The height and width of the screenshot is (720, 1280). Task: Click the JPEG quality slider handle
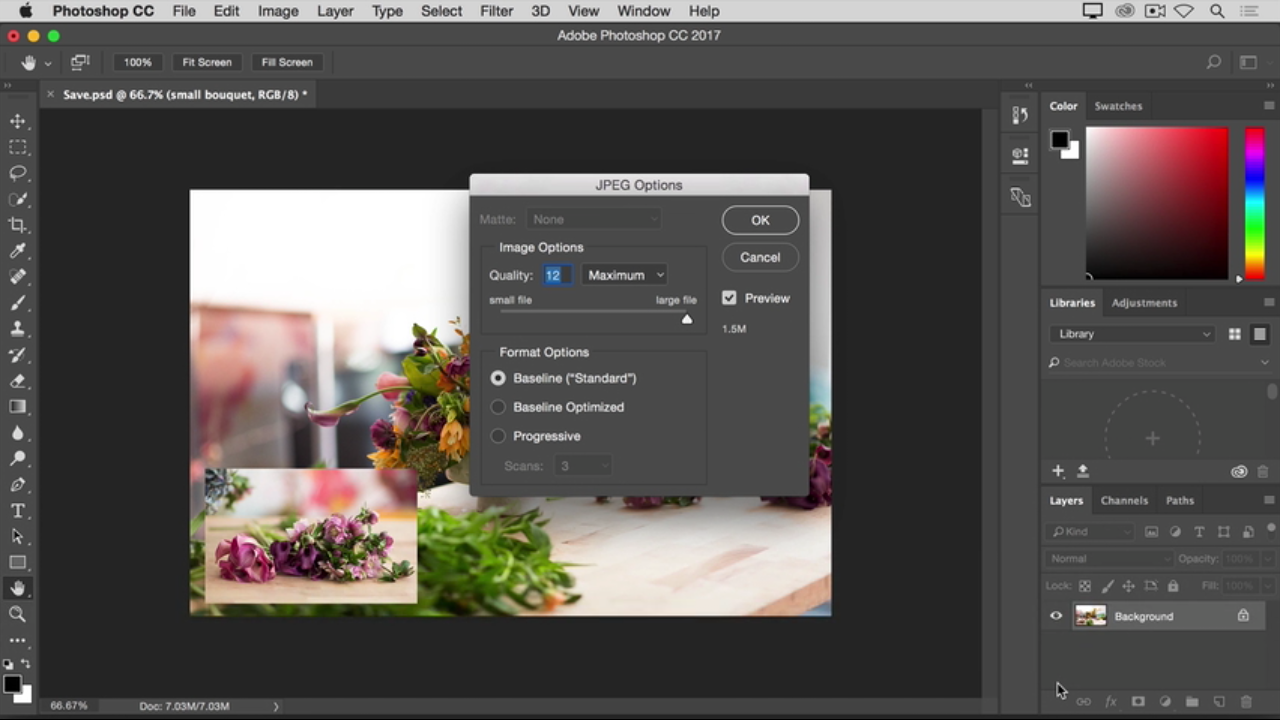(687, 319)
